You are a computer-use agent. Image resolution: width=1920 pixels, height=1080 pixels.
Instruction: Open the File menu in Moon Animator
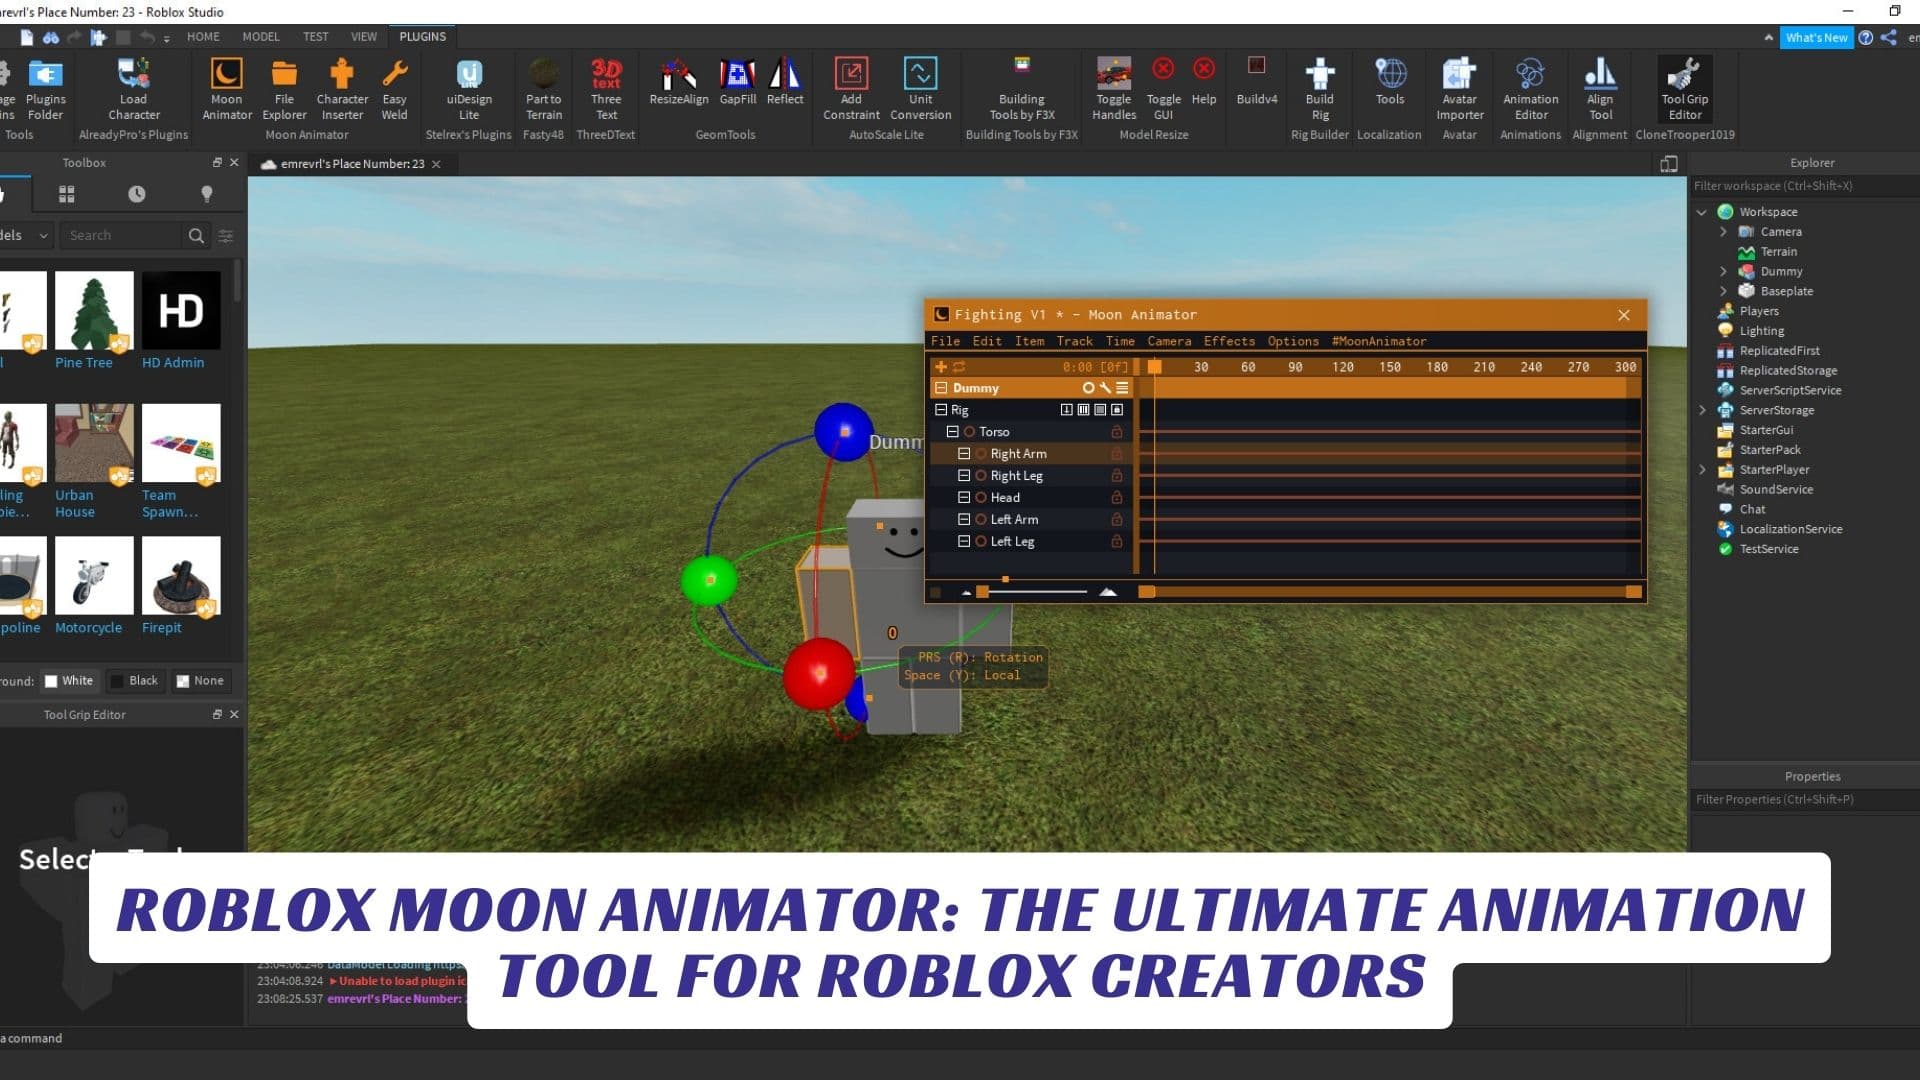(x=945, y=342)
